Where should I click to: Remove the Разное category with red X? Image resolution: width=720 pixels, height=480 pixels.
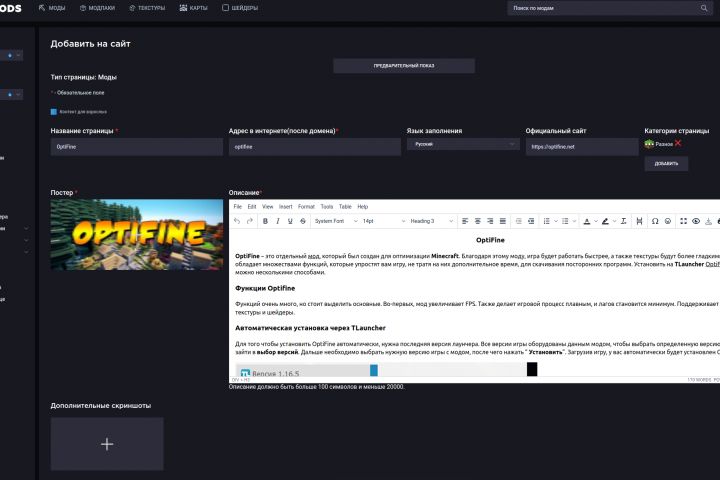(x=678, y=143)
